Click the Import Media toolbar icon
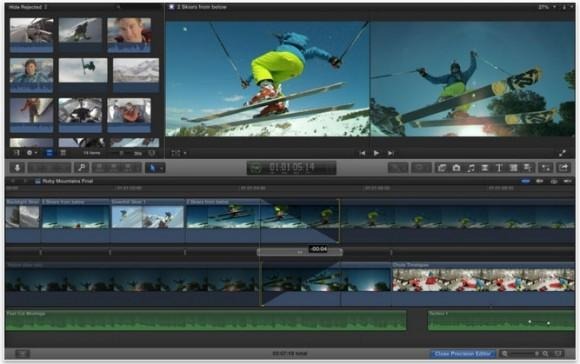The image size is (580, 364). (17, 168)
